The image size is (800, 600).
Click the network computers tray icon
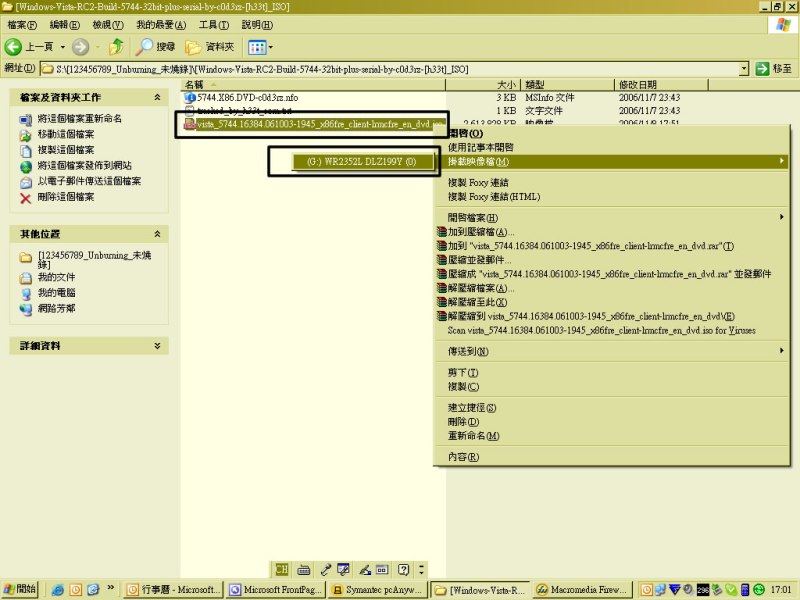click(x=661, y=590)
